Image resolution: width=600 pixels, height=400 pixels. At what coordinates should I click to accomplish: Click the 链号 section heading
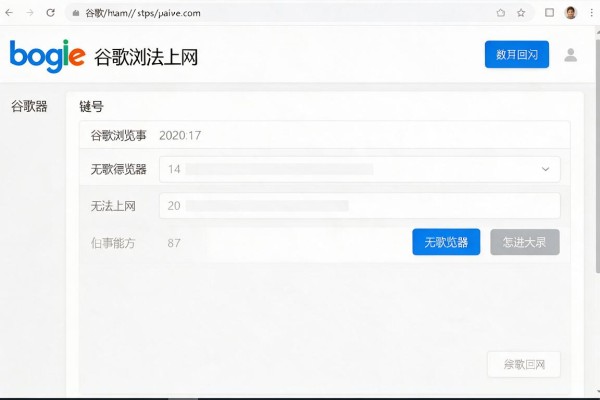[91, 106]
